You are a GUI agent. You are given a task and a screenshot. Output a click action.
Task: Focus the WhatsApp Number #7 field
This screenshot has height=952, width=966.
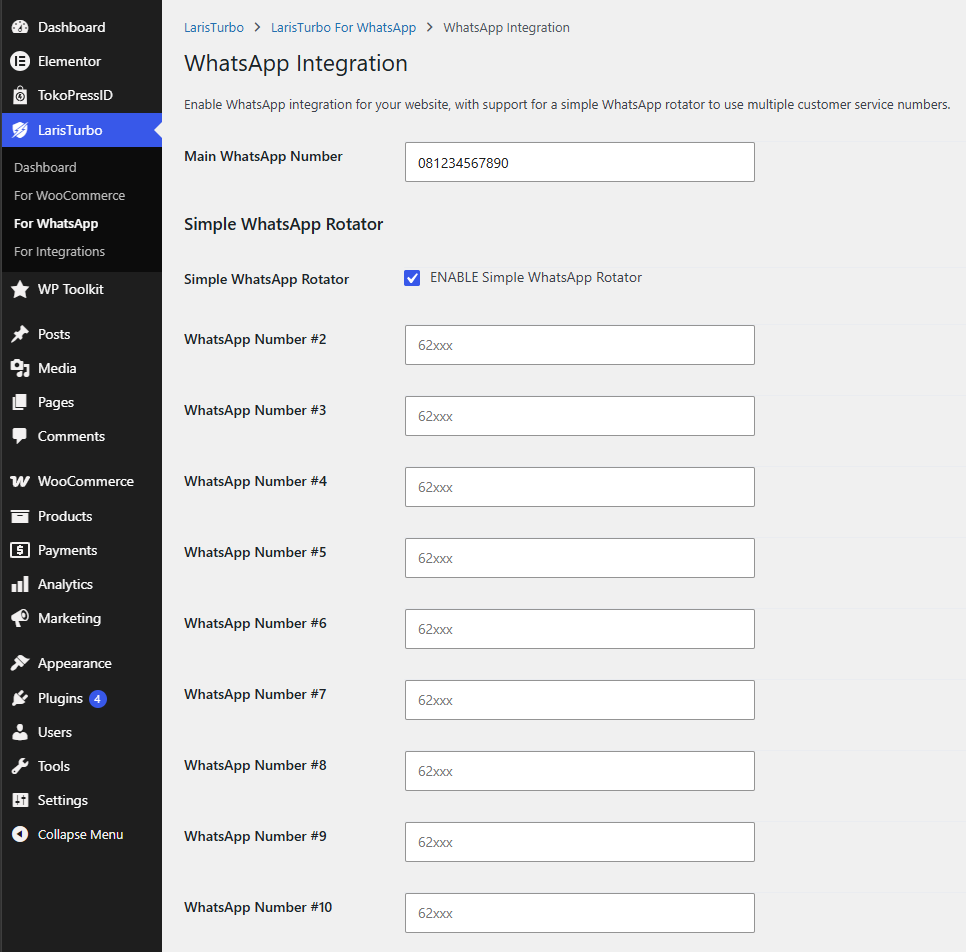(579, 700)
